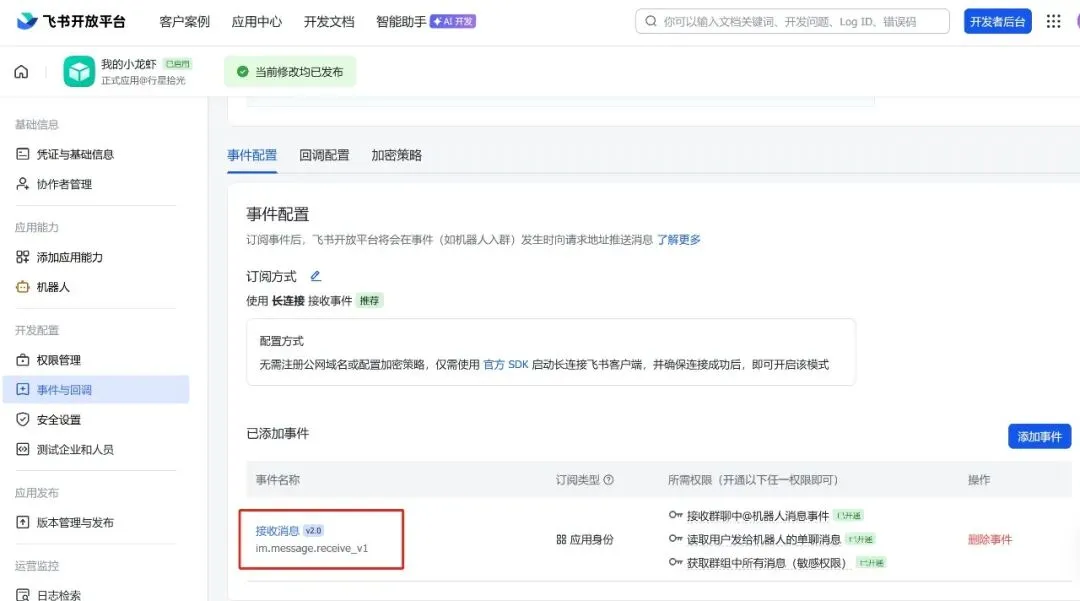This screenshot has width=1080, height=601.
Task: Click the im.message.receive_v1 event identifier
Action: click(312, 548)
